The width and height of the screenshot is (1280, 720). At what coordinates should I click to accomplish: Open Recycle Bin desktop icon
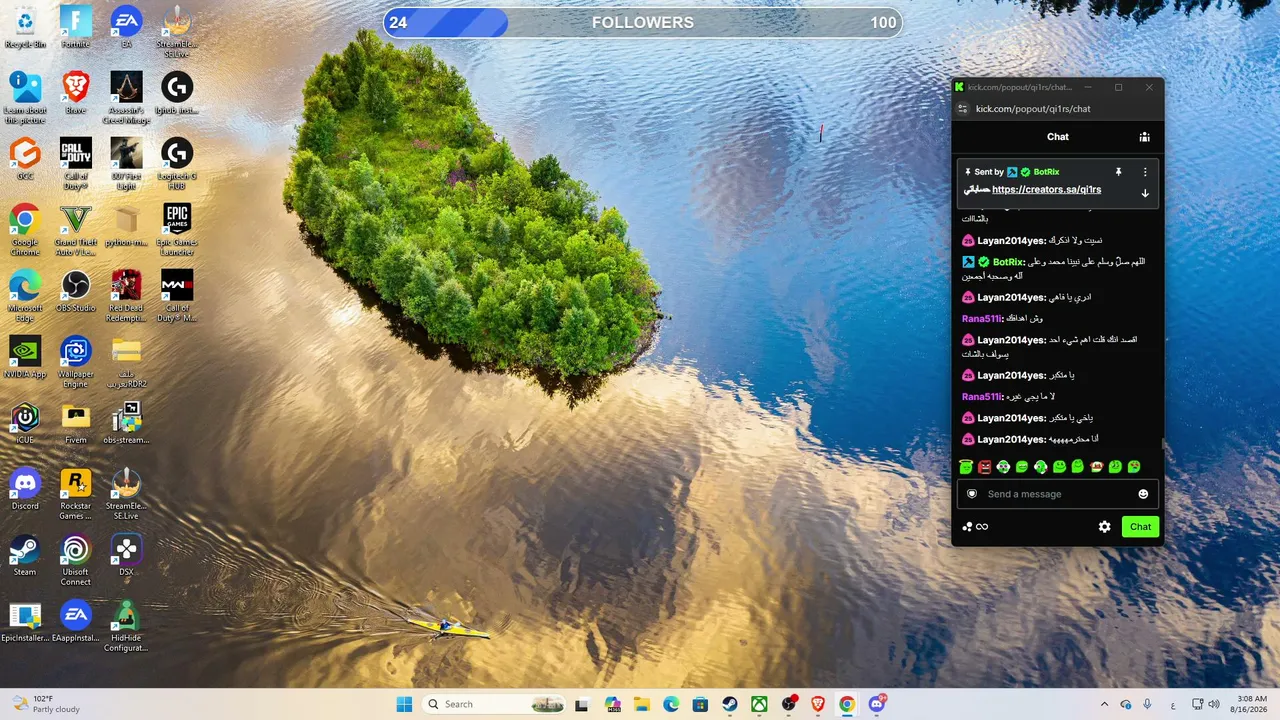point(25,27)
